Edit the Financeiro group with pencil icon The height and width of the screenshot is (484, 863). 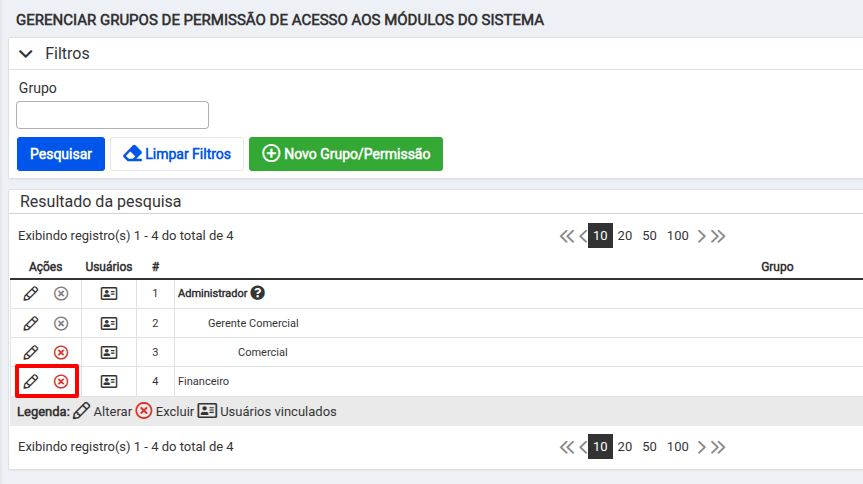[31, 381]
